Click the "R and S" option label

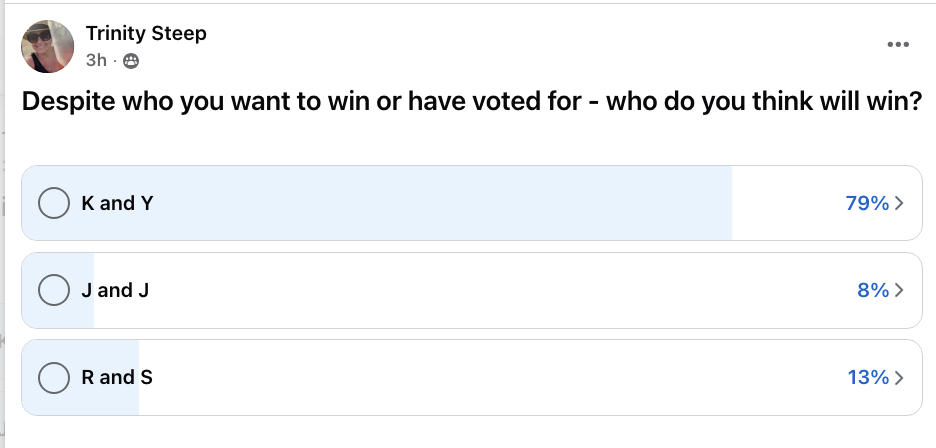click(117, 378)
